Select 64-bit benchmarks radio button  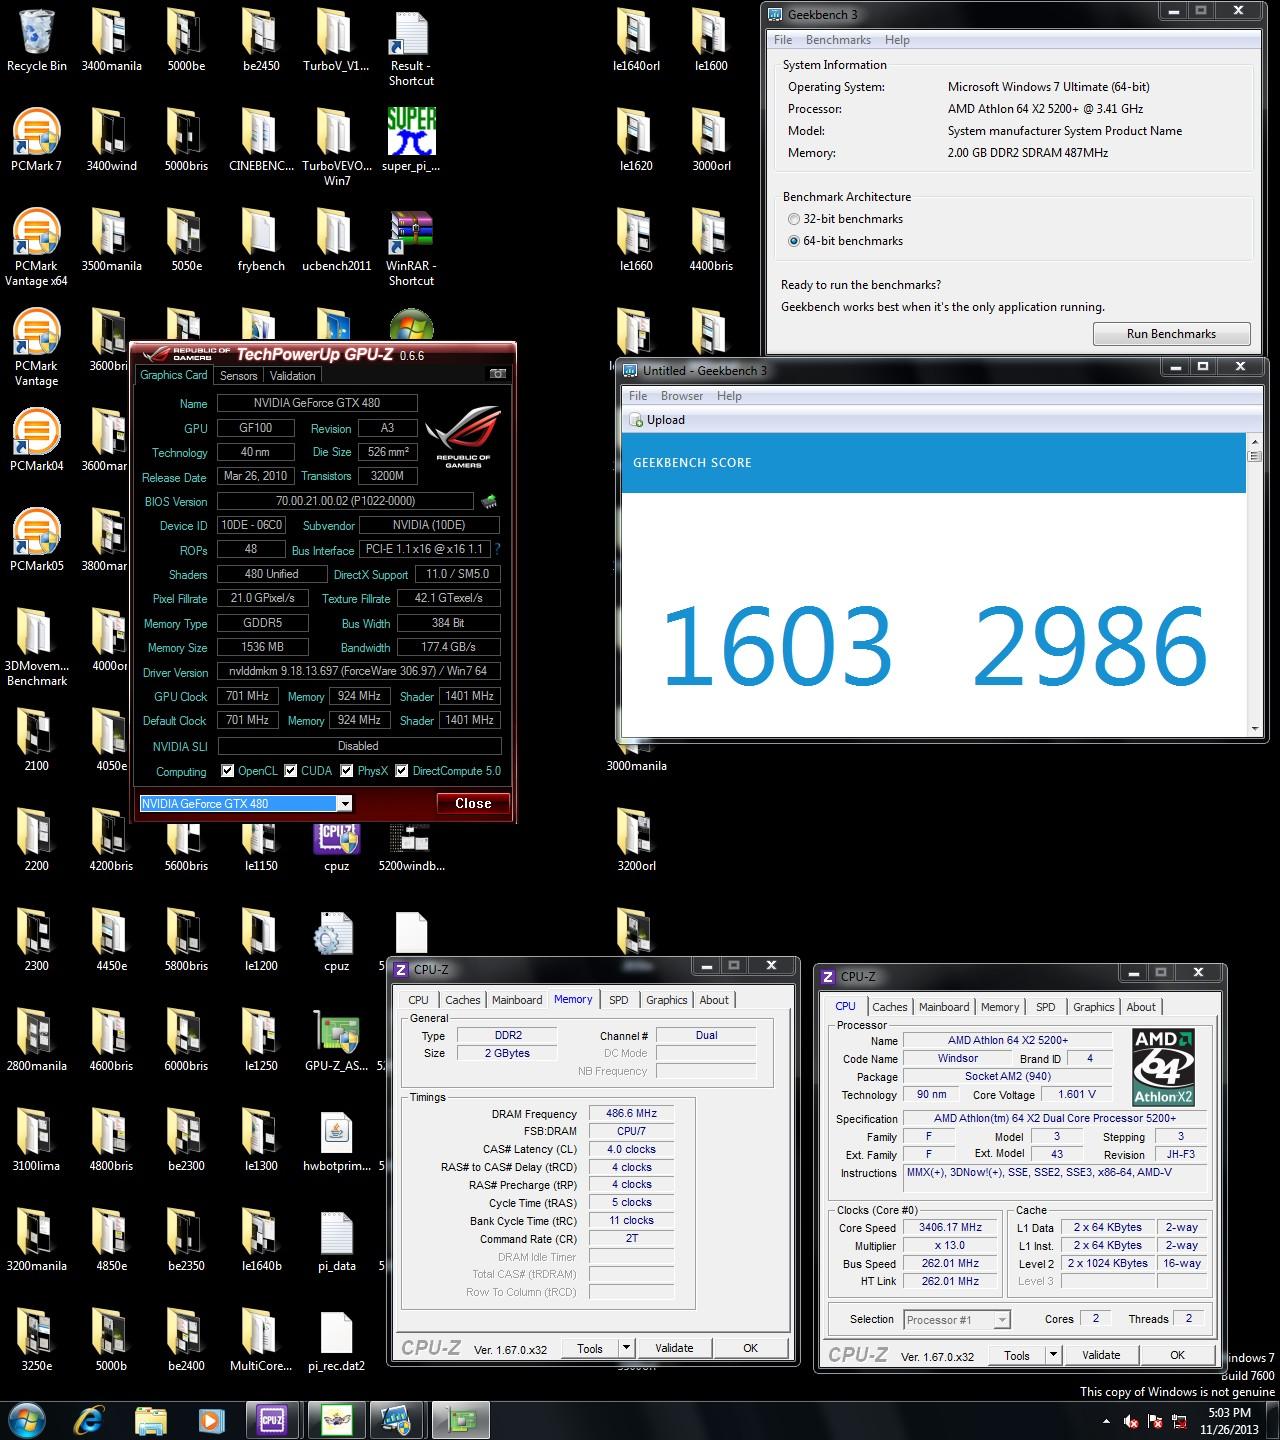coord(794,241)
